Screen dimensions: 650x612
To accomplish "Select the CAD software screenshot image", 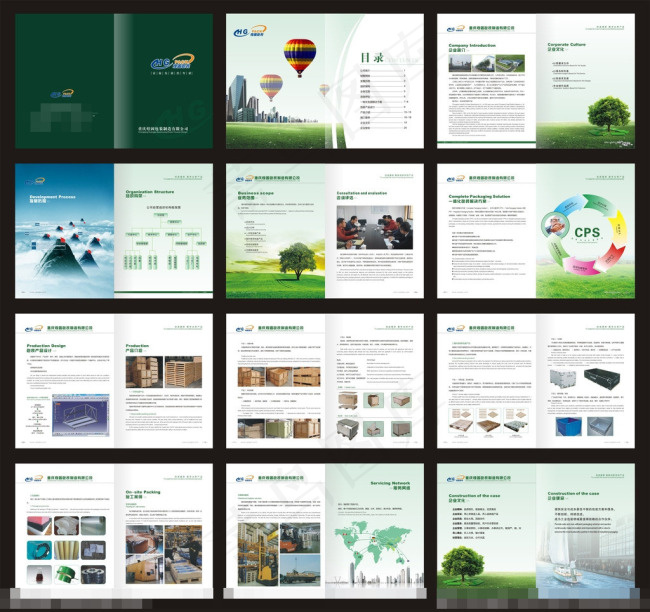I will pos(81,415).
